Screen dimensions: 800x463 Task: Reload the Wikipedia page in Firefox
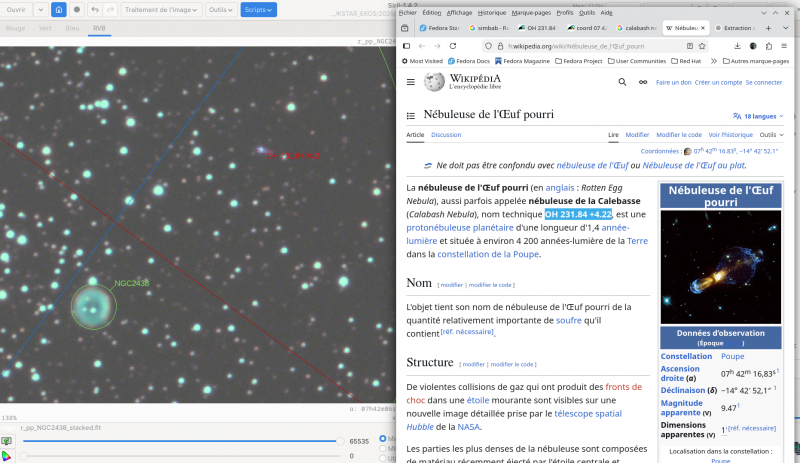[453, 46]
